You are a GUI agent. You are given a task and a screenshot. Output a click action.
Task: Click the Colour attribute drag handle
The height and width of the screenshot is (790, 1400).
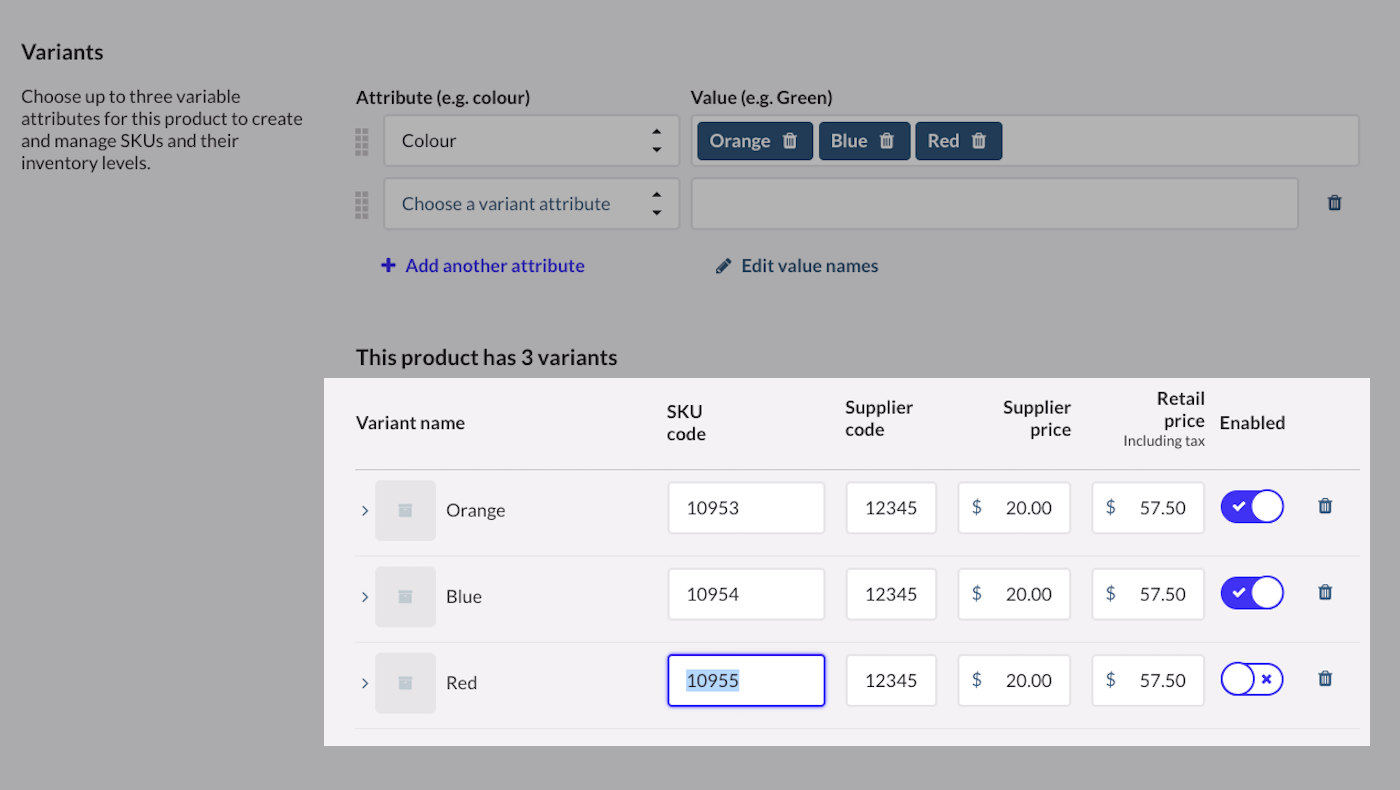362,141
